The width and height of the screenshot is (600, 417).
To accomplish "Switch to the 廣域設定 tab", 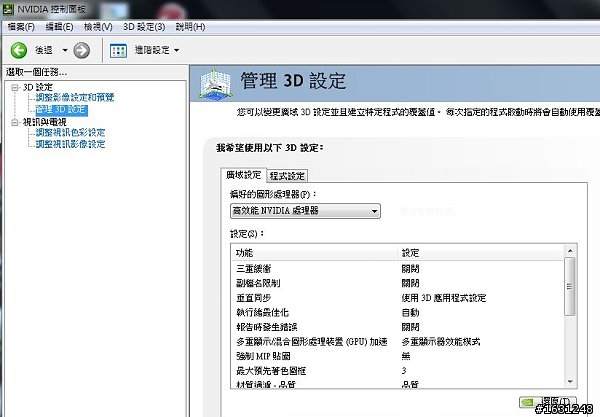I will click(243, 175).
